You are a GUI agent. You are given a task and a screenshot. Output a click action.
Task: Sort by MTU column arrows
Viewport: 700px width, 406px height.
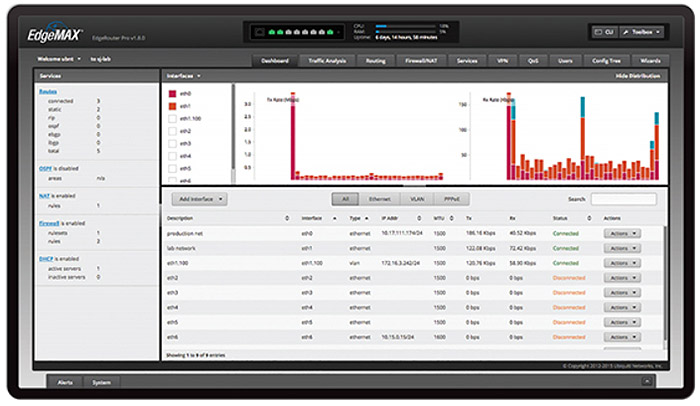pos(451,218)
